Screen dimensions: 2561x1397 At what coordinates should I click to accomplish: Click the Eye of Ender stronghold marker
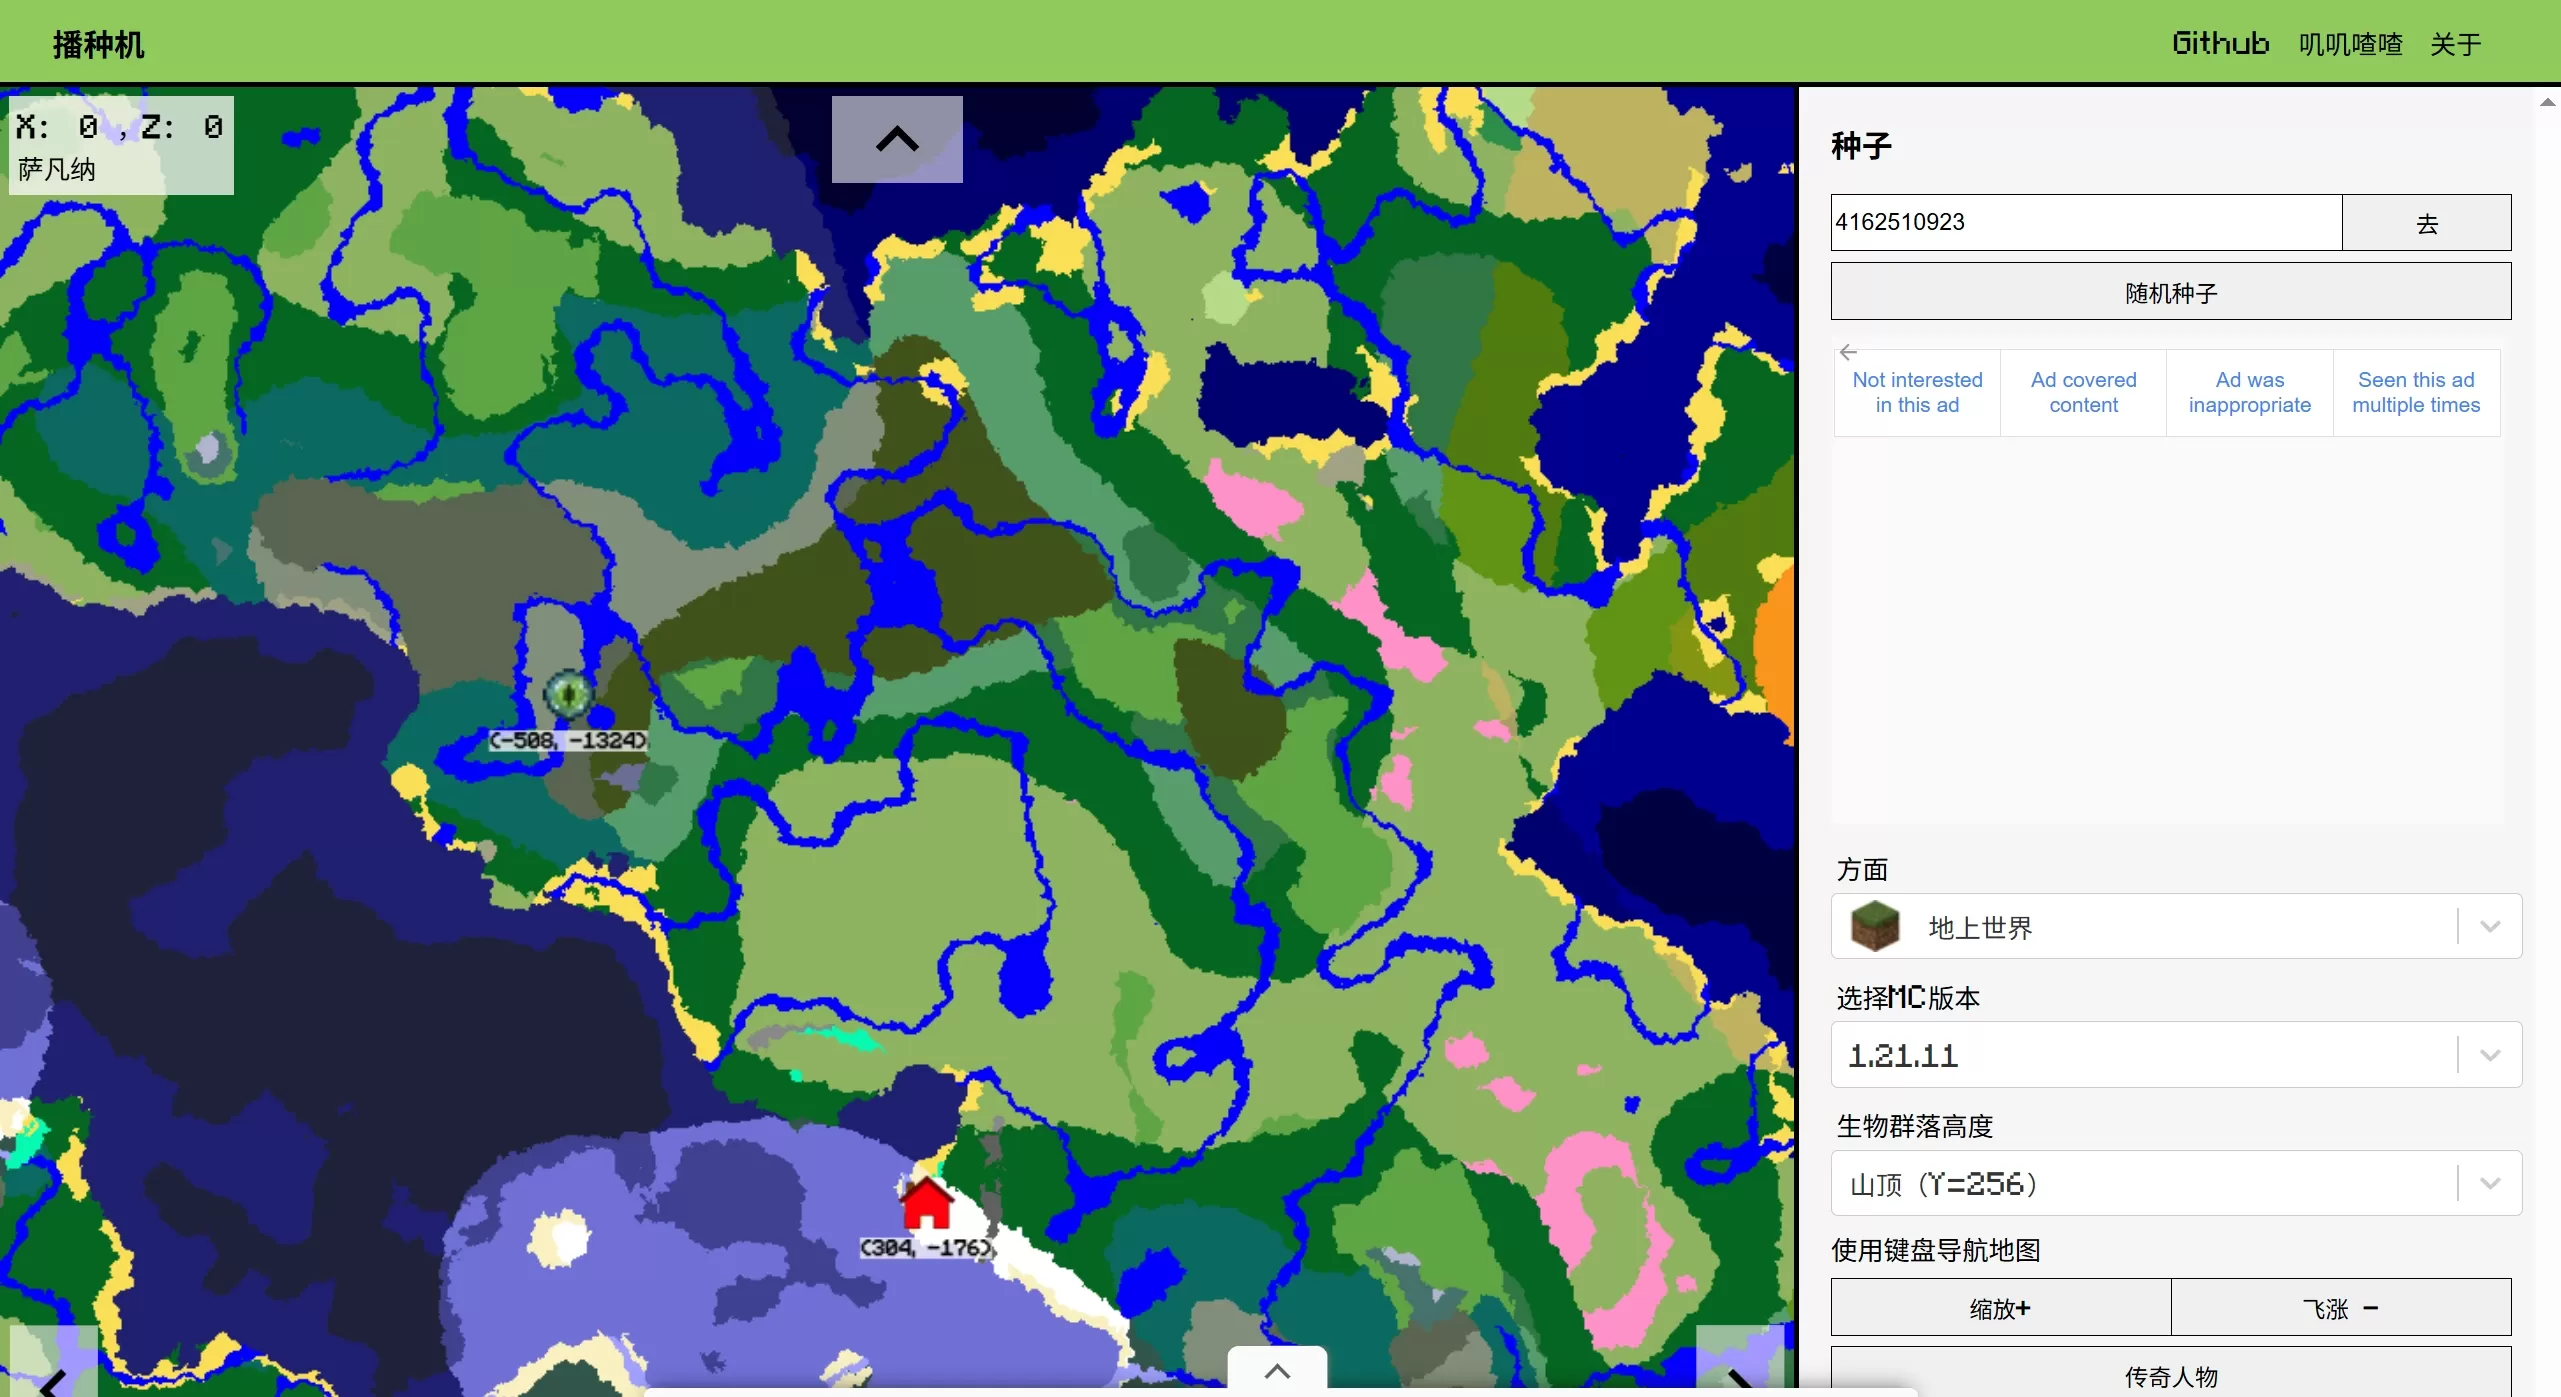[x=568, y=694]
